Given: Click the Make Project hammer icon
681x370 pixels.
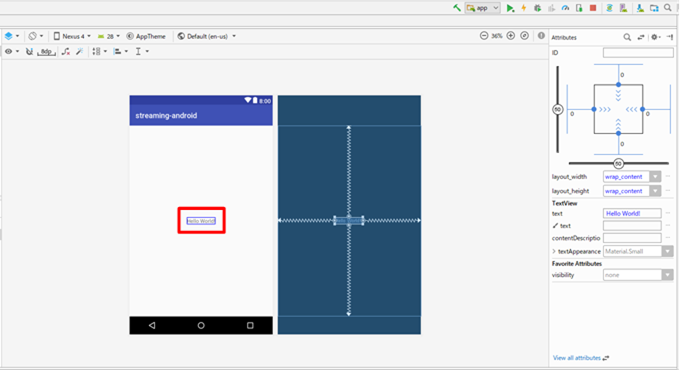Looking at the screenshot, I should (x=456, y=8).
